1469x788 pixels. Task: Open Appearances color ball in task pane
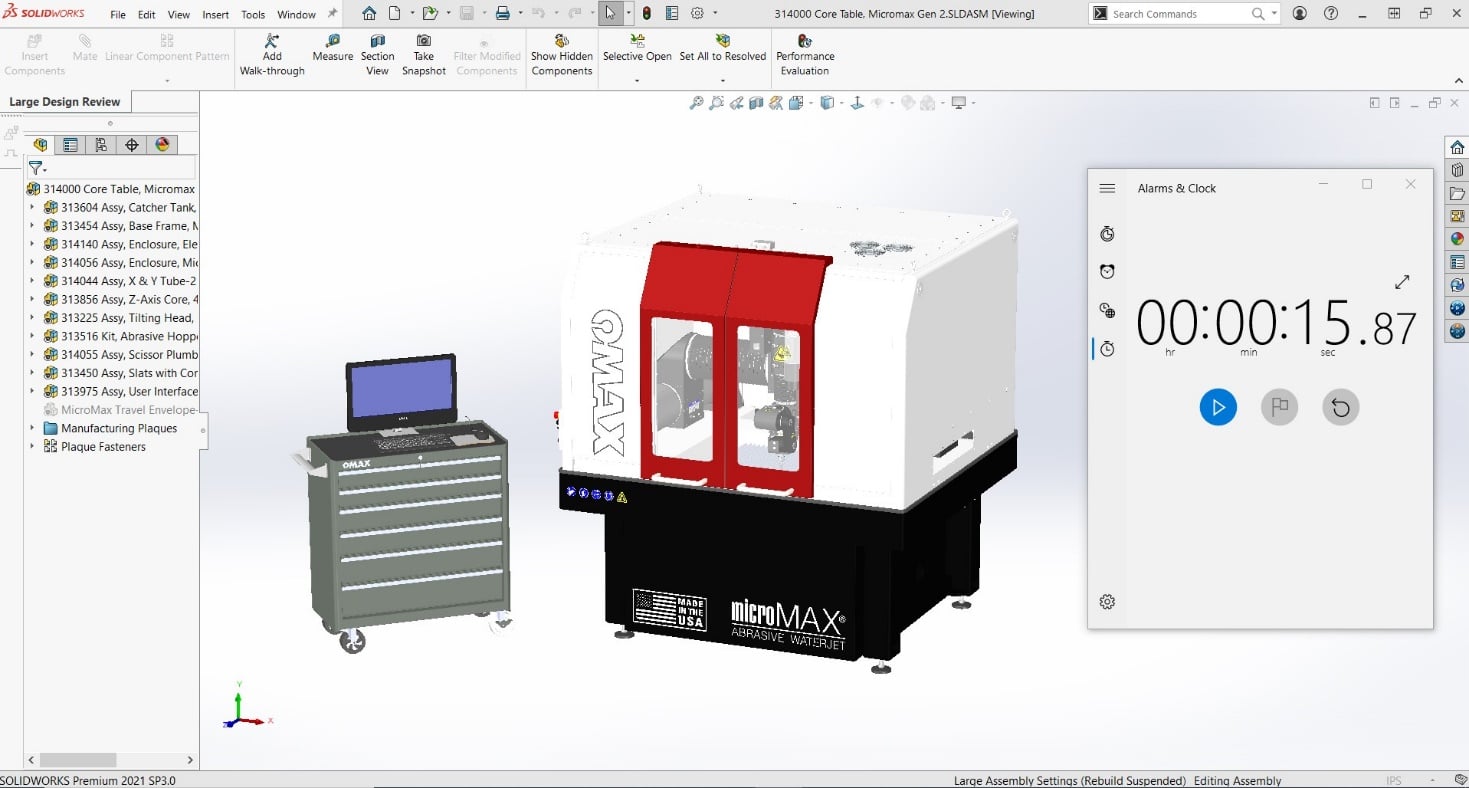coord(1457,239)
